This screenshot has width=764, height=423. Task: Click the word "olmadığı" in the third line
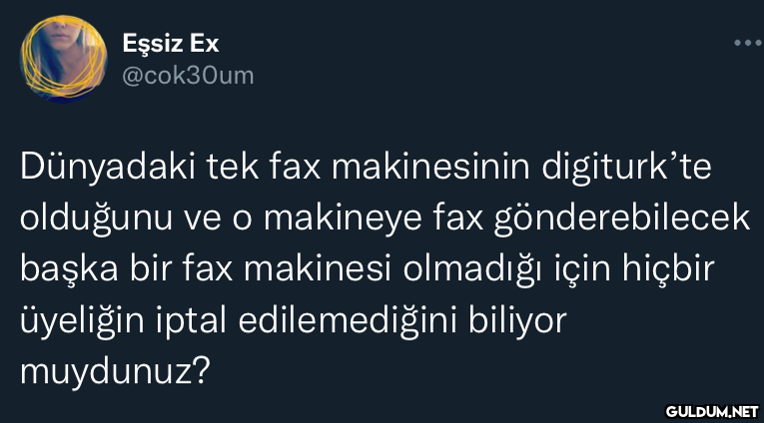coord(470,269)
